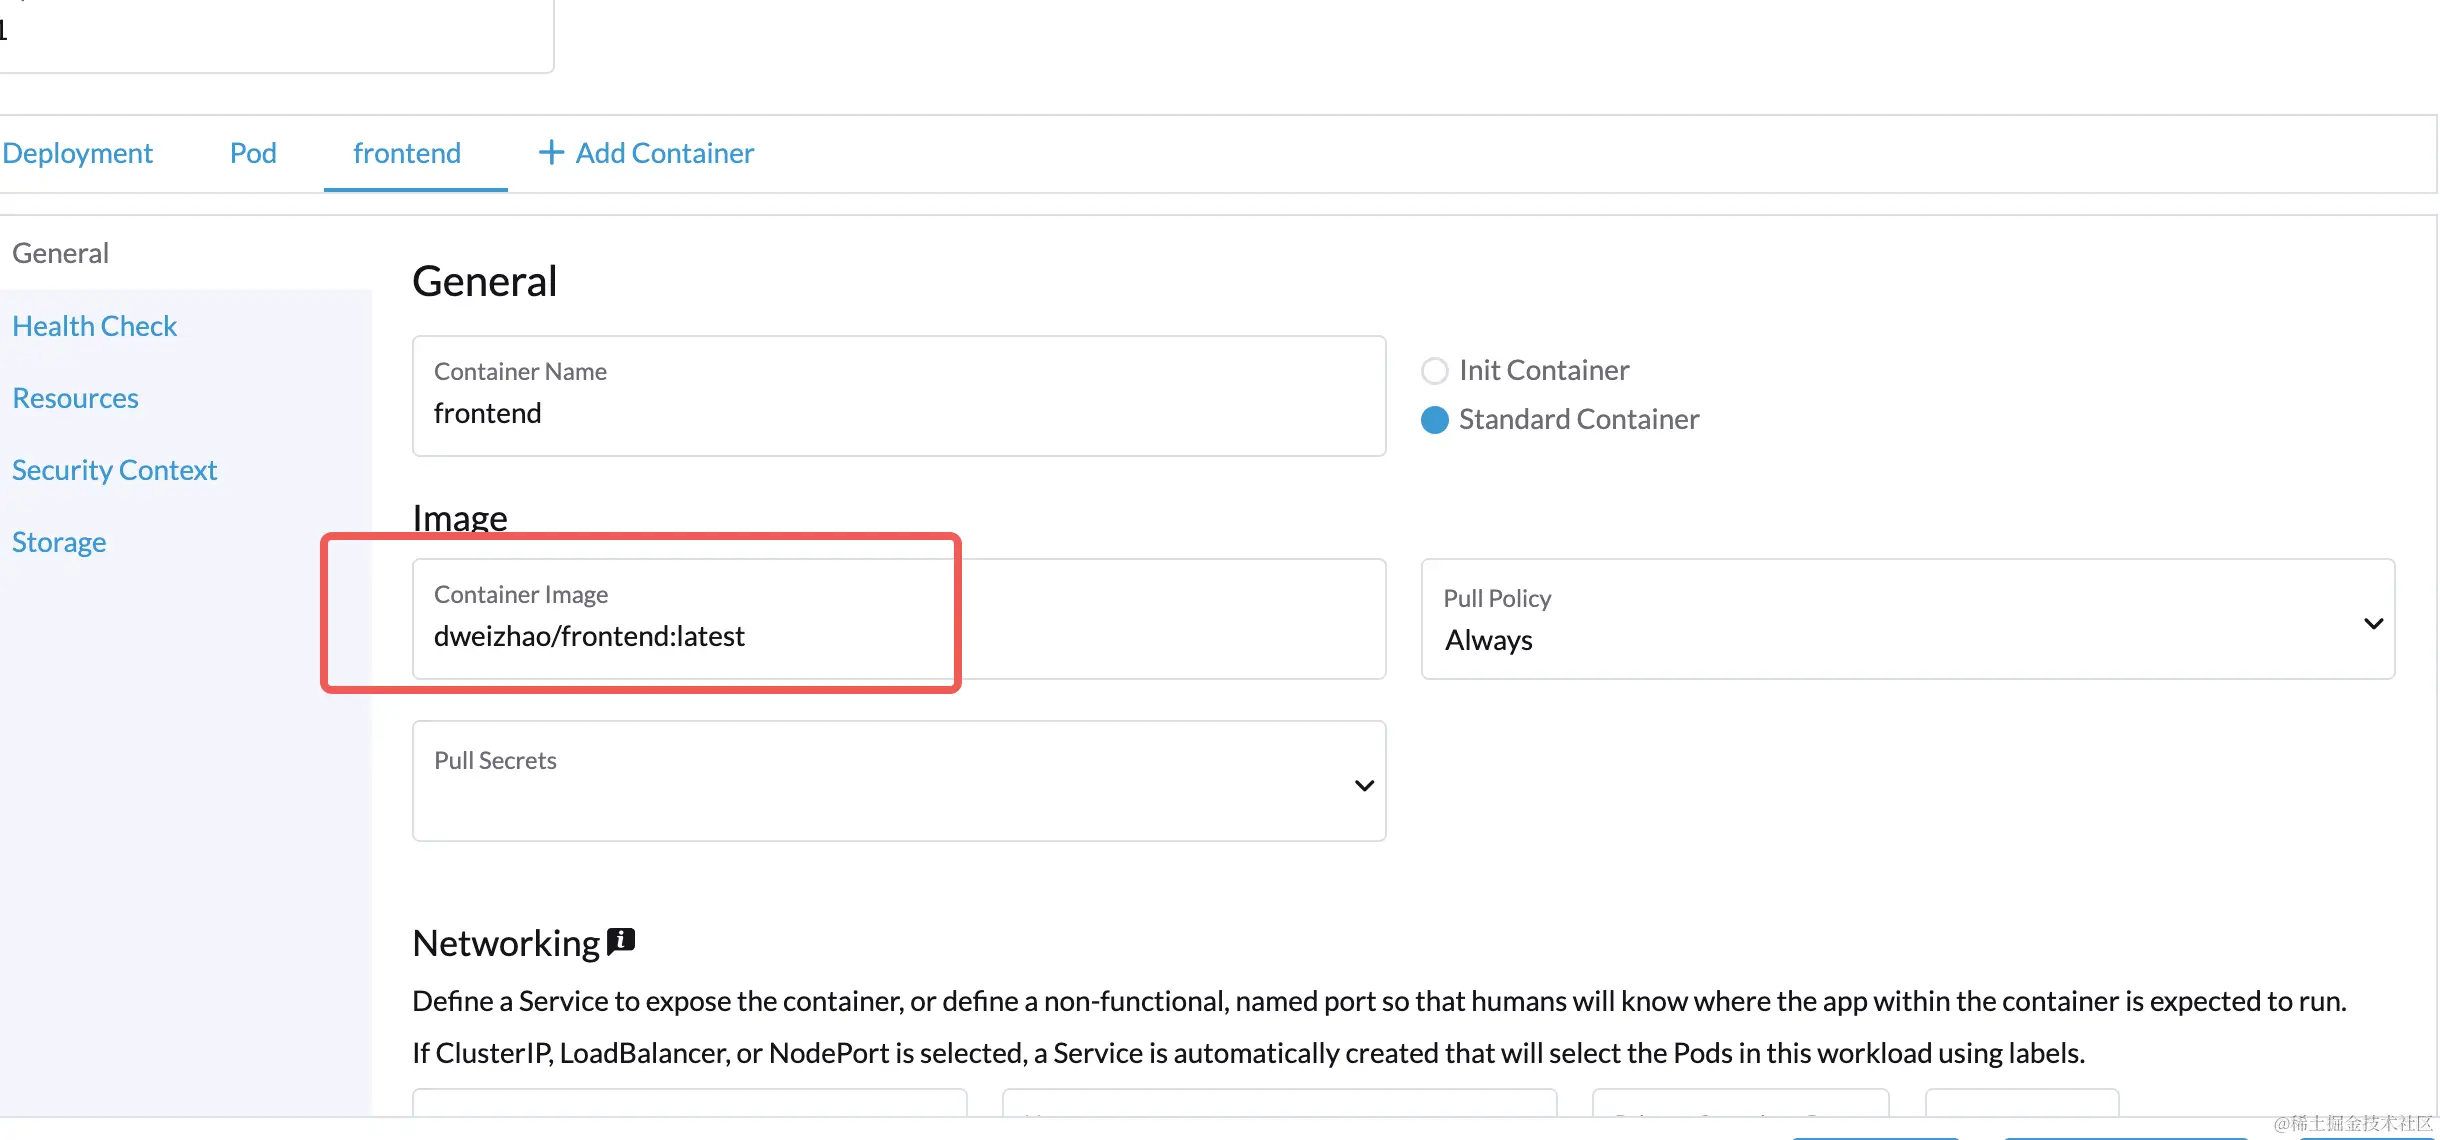Switch to the Pod tab
2440x1140 pixels.
coord(253,153)
